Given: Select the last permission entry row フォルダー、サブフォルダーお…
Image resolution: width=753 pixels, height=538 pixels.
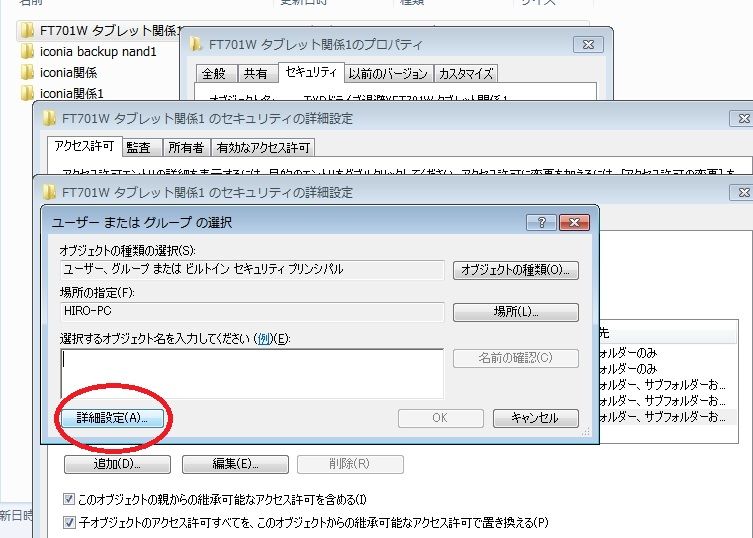Looking at the screenshot, I should point(668,416).
